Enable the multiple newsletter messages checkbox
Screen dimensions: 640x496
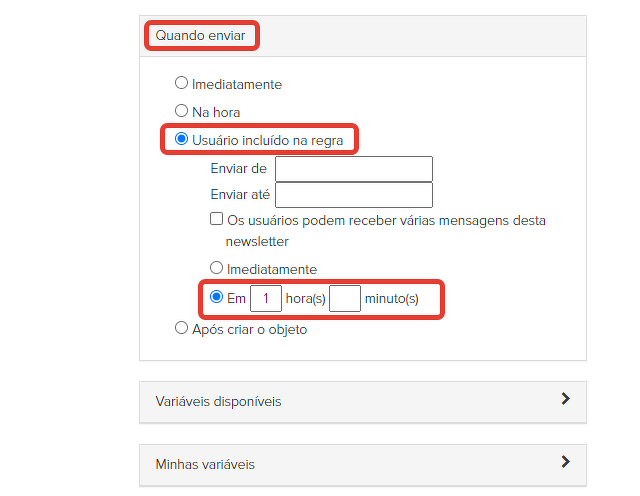[x=216, y=219]
